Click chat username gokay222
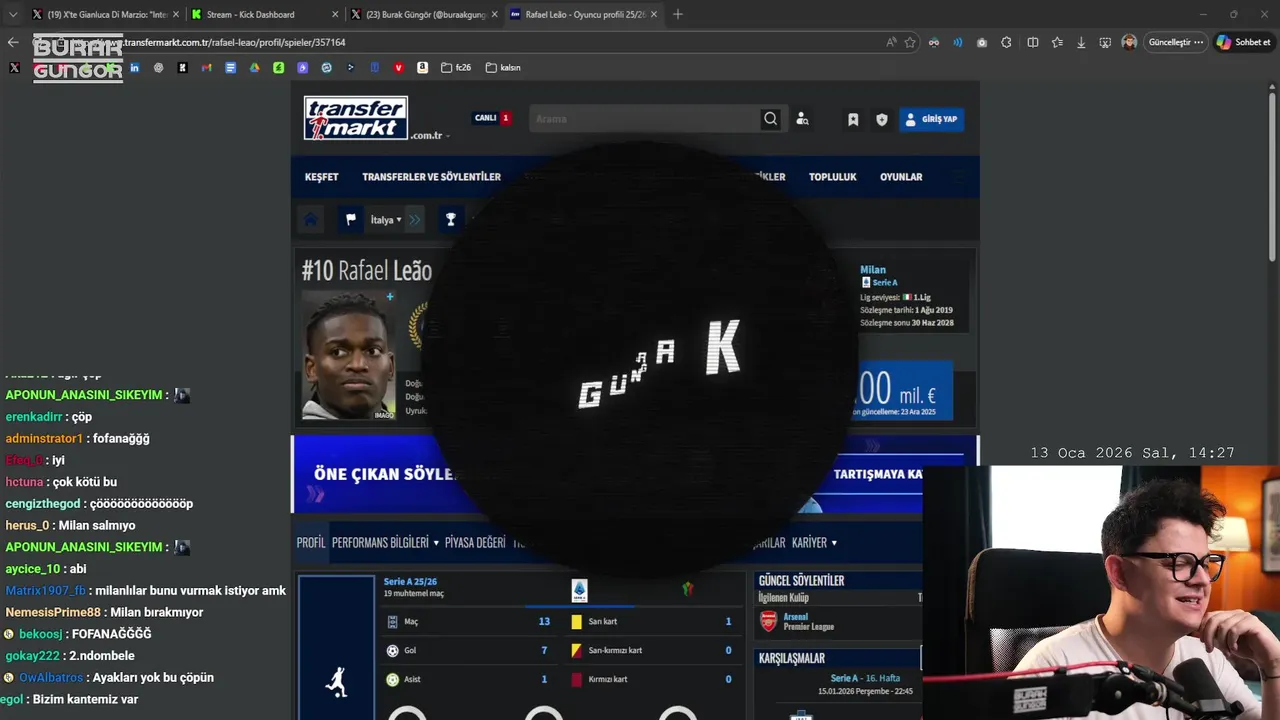Screen dimensions: 1280x720 [33, 655]
